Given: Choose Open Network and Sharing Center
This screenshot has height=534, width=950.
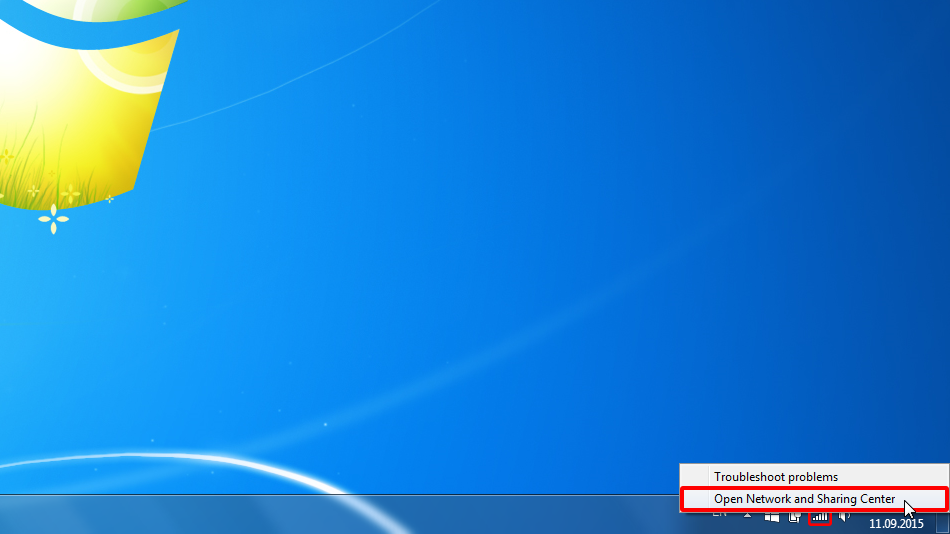Looking at the screenshot, I should (x=804, y=499).
